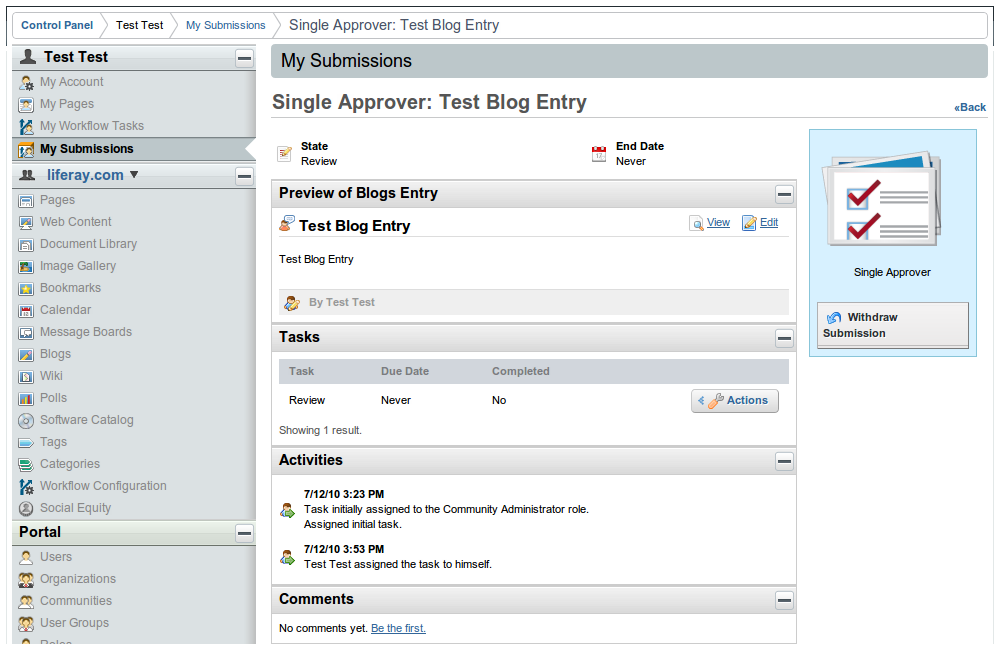Click the Image Gallery icon in sidebar
Image resolution: width=1000 pixels, height=650 pixels.
pos(26,266)
